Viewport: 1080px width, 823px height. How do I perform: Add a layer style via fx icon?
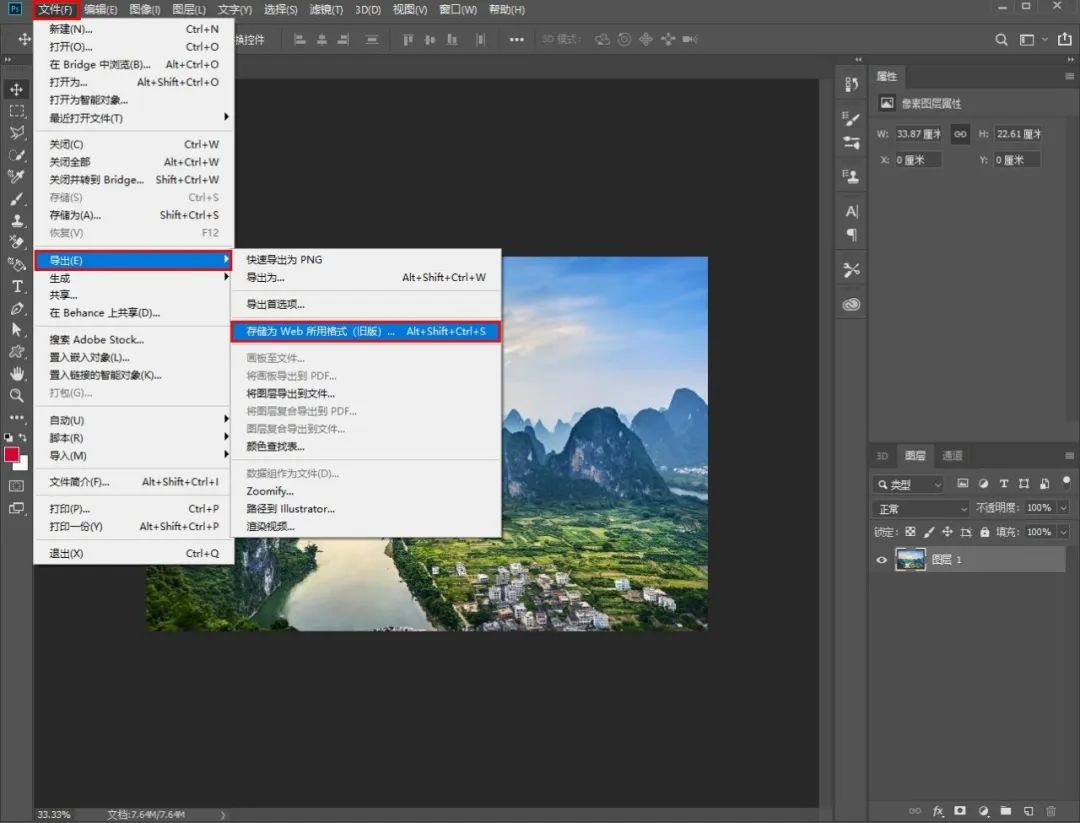938,811
